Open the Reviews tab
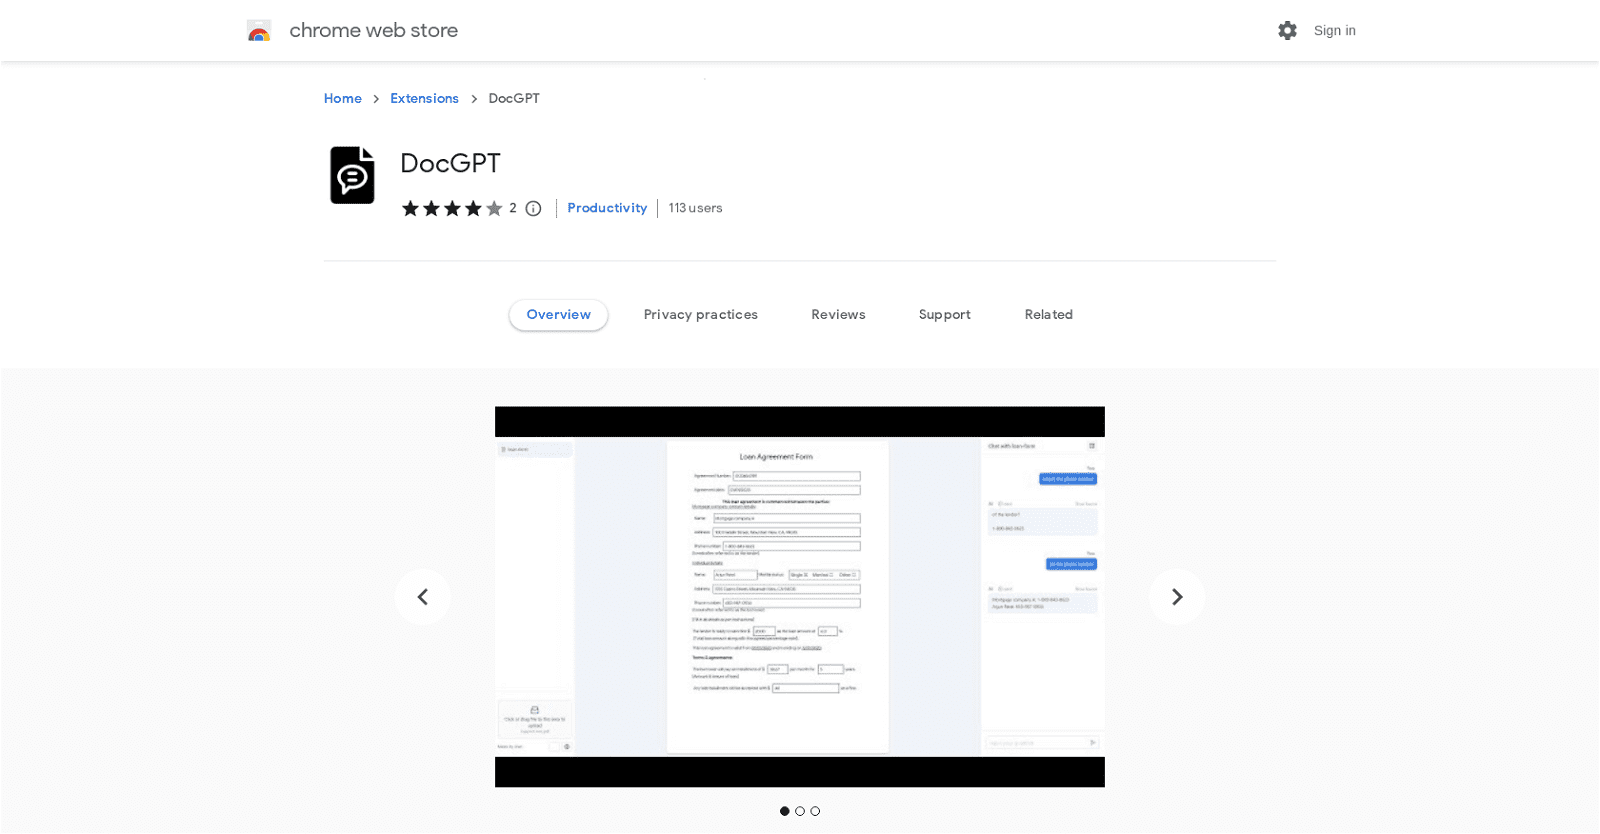1600x834 pixels. pyautogui.click(x=838, y=315)
